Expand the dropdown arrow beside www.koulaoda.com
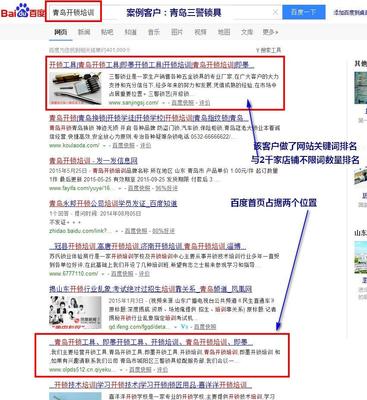Image resolution: width=367 pixels, height=400 pixels. pos(104,146)
